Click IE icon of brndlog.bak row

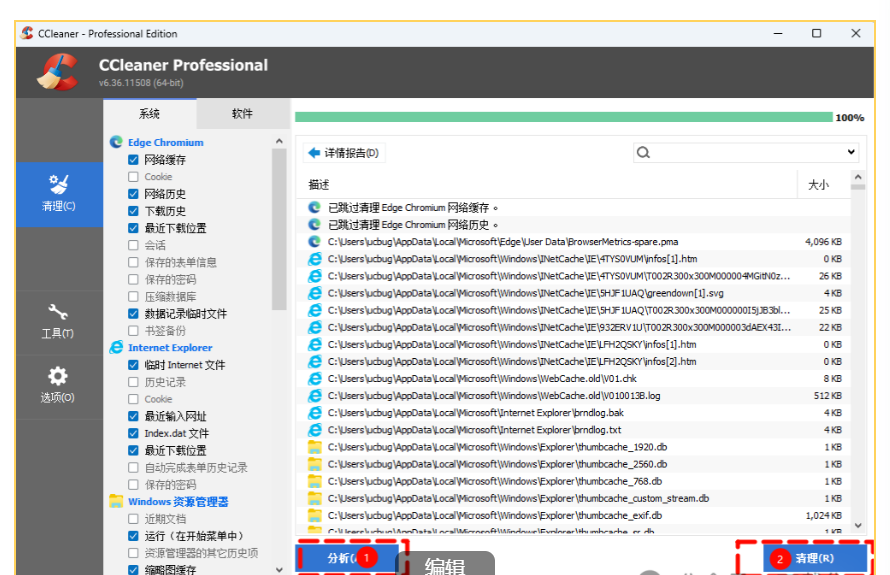314,413
